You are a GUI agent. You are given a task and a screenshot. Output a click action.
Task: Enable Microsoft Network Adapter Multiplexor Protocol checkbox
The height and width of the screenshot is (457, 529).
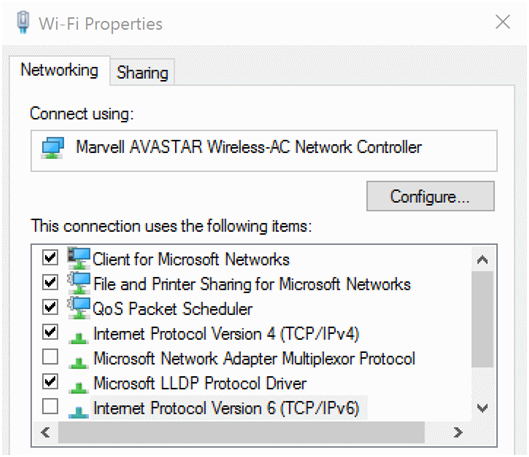click(x=50, y=356)
